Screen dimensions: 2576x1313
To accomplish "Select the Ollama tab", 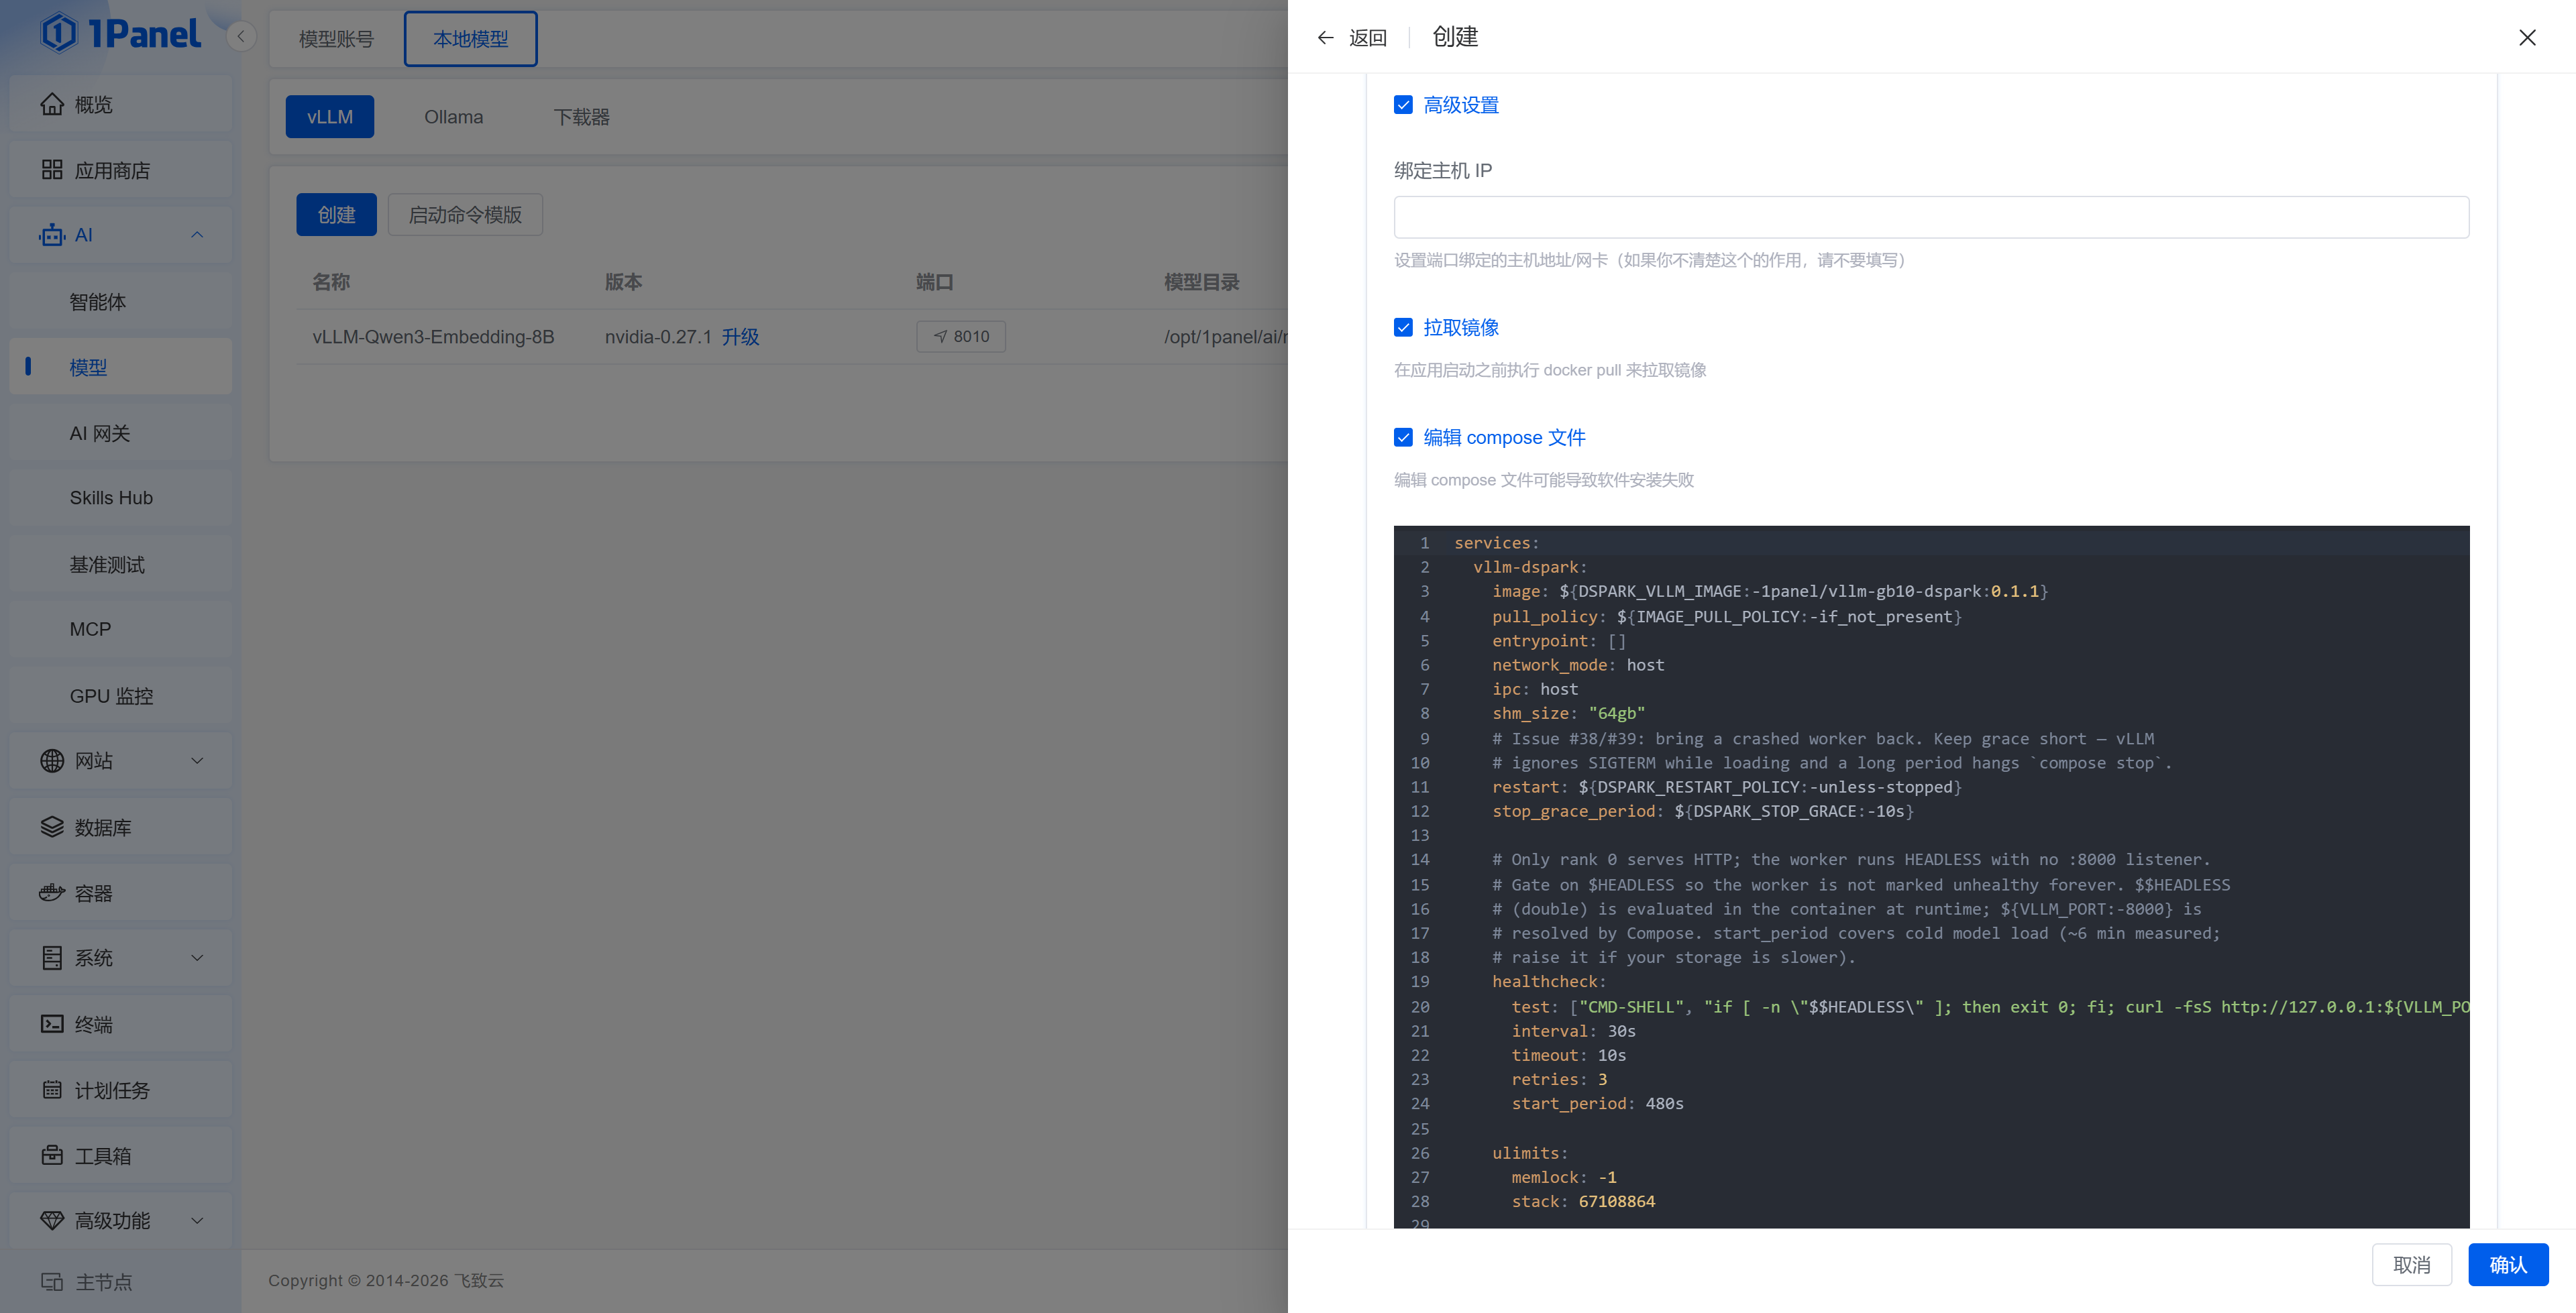I will click(453, 117).
